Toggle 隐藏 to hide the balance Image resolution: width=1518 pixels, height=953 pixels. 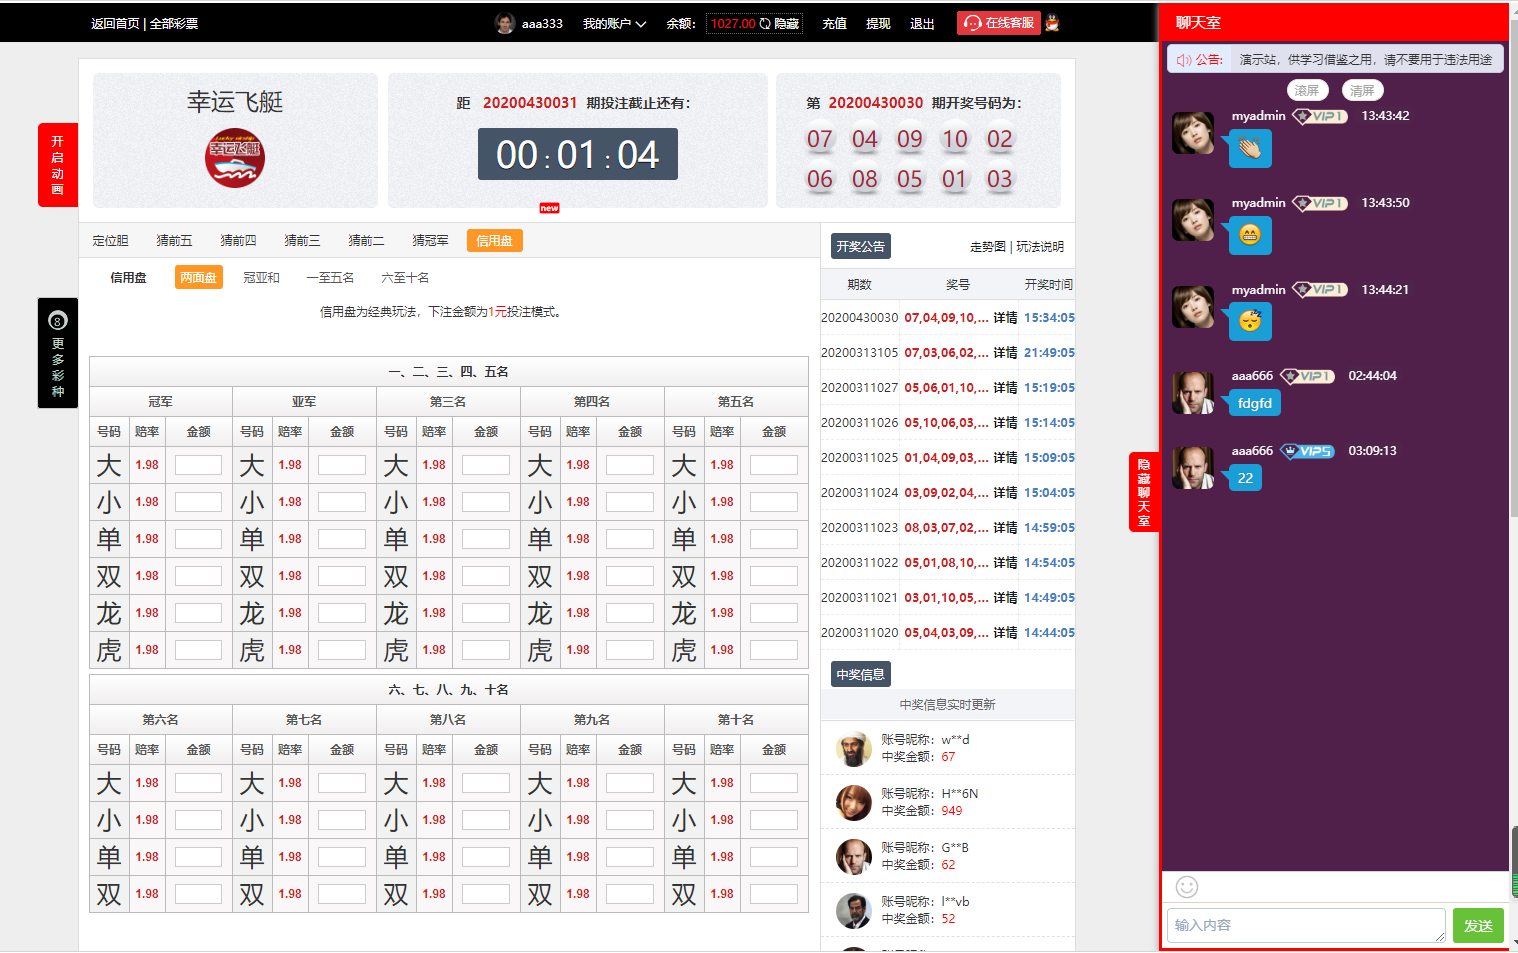787,24
